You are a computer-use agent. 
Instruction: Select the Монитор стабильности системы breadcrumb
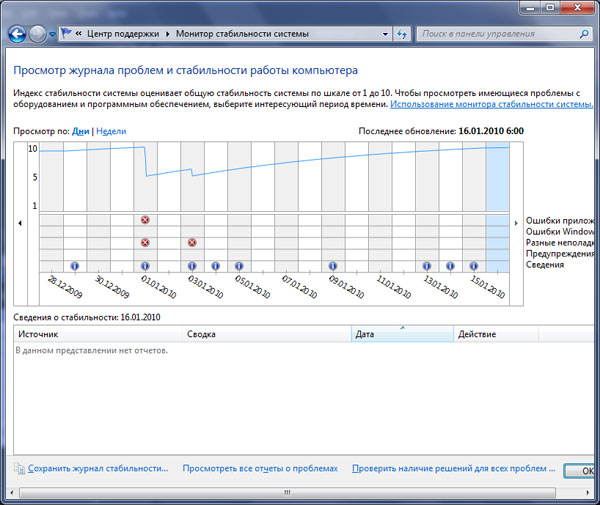242,34
